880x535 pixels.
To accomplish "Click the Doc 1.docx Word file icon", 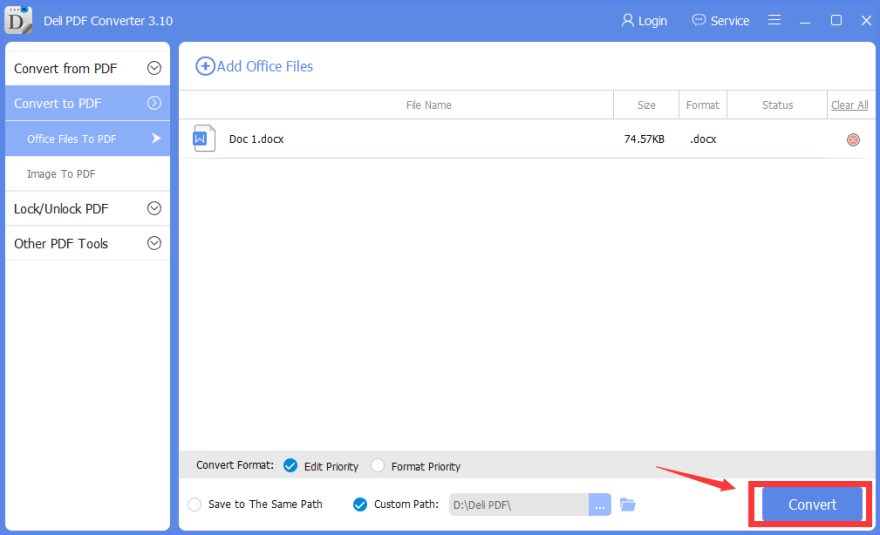I will click(x=204, y=139).
